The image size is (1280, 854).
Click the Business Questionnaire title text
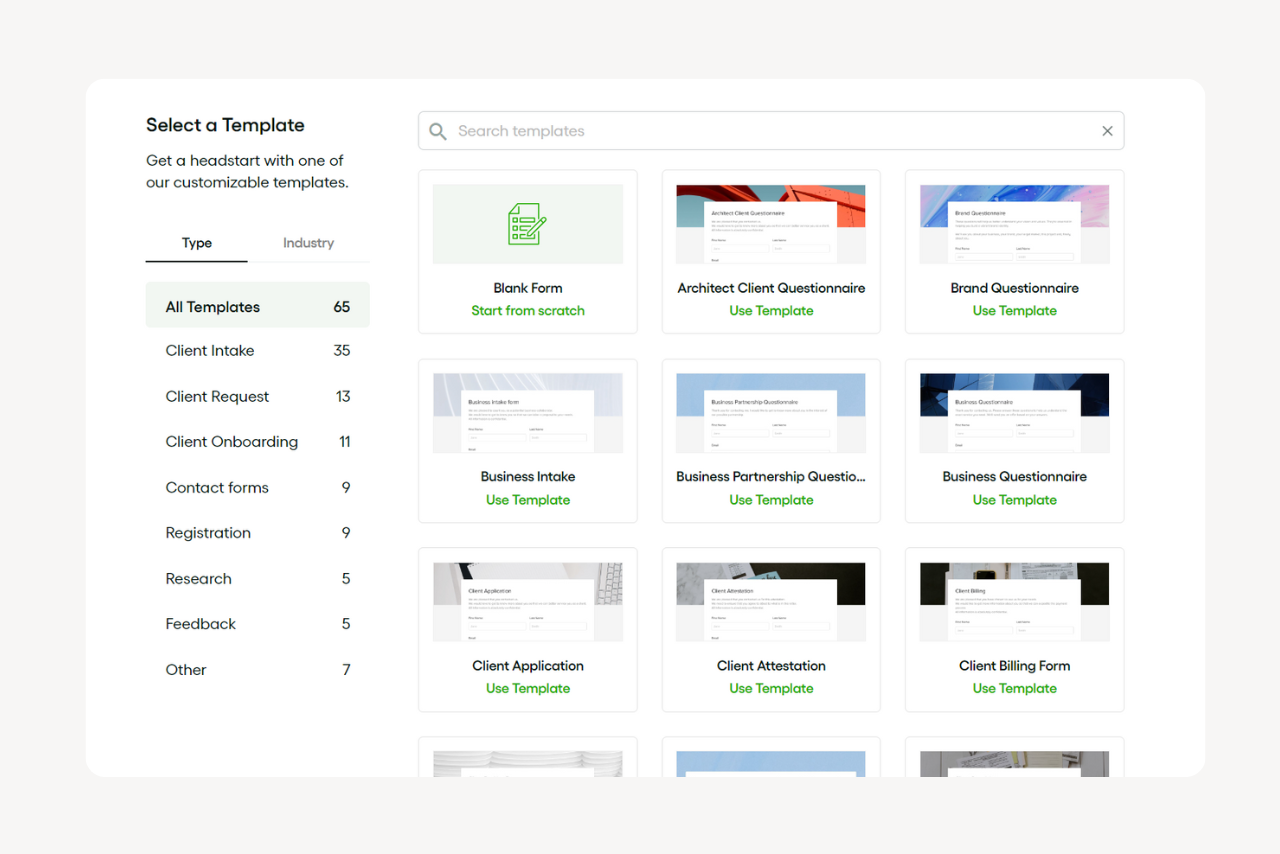[x=1015, y=477]
